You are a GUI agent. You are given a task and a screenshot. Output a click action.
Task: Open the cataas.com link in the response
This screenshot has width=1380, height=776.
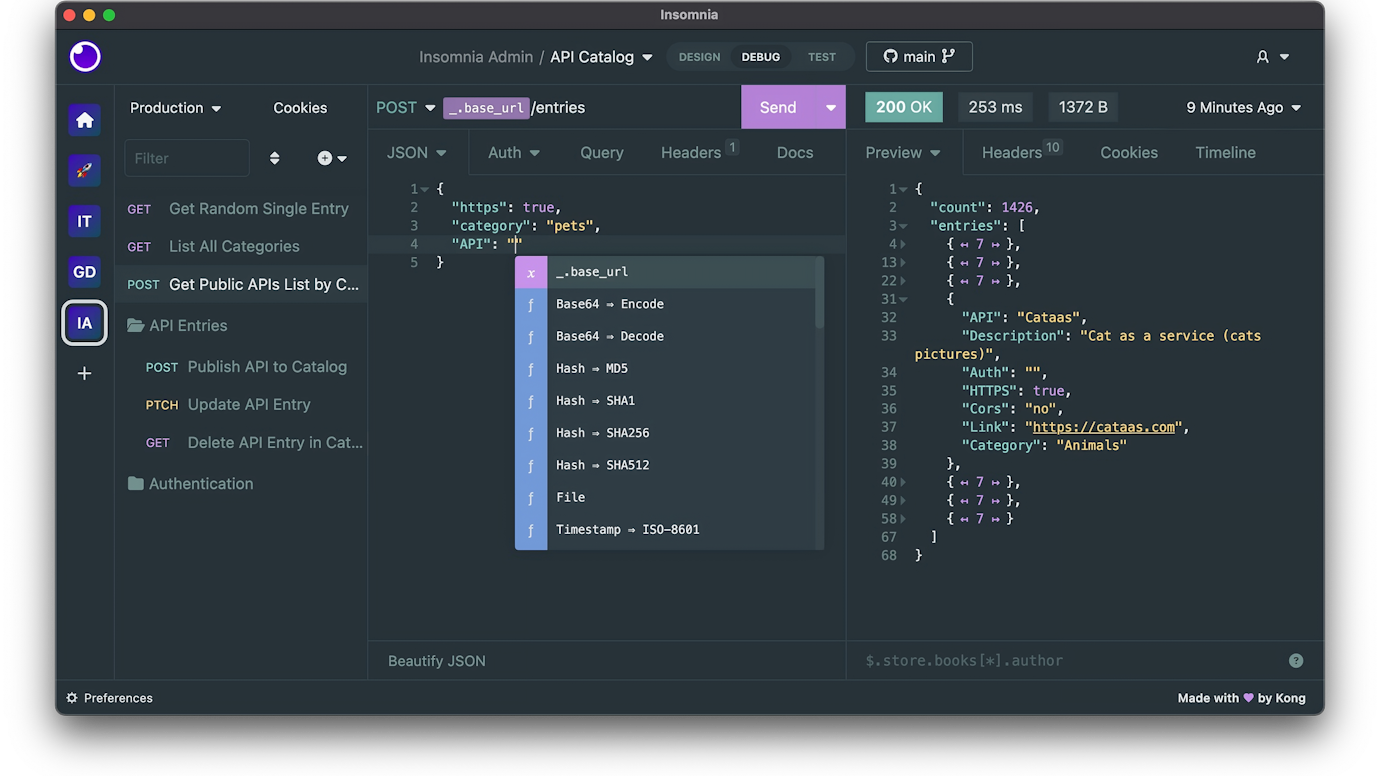pos(1104,426)
